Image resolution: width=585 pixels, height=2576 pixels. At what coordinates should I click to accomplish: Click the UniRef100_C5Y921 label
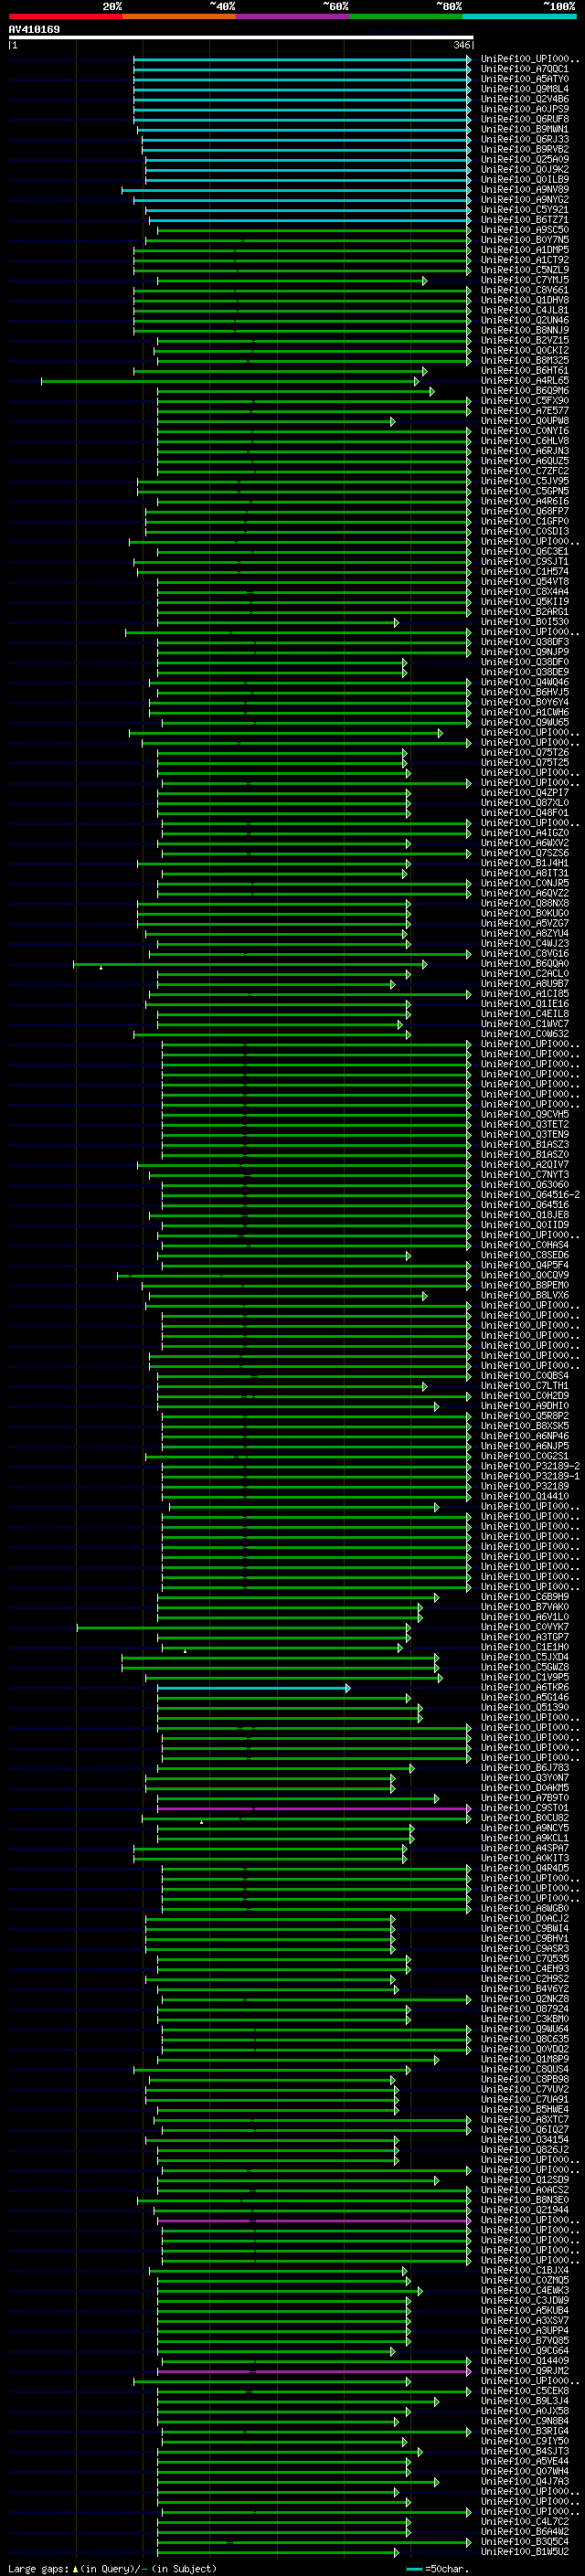(x=525, y=210)
